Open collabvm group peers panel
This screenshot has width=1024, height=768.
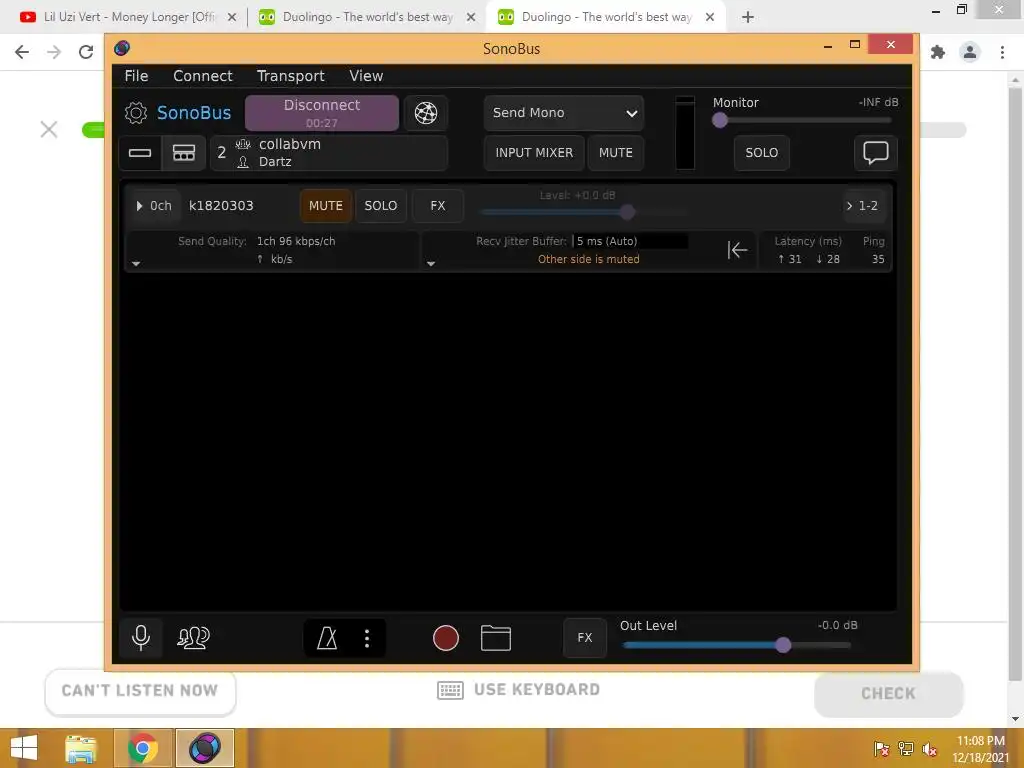tap(329, 153)
